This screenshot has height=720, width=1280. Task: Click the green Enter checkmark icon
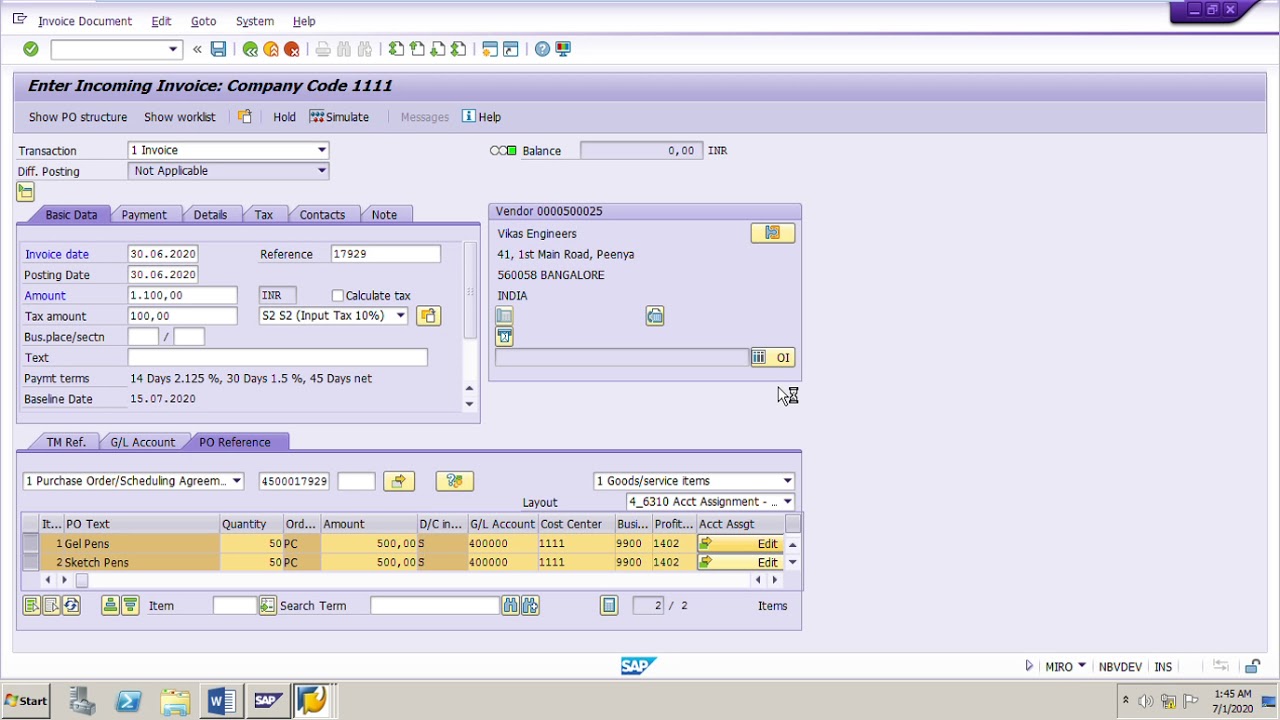(x=31, y=49)
